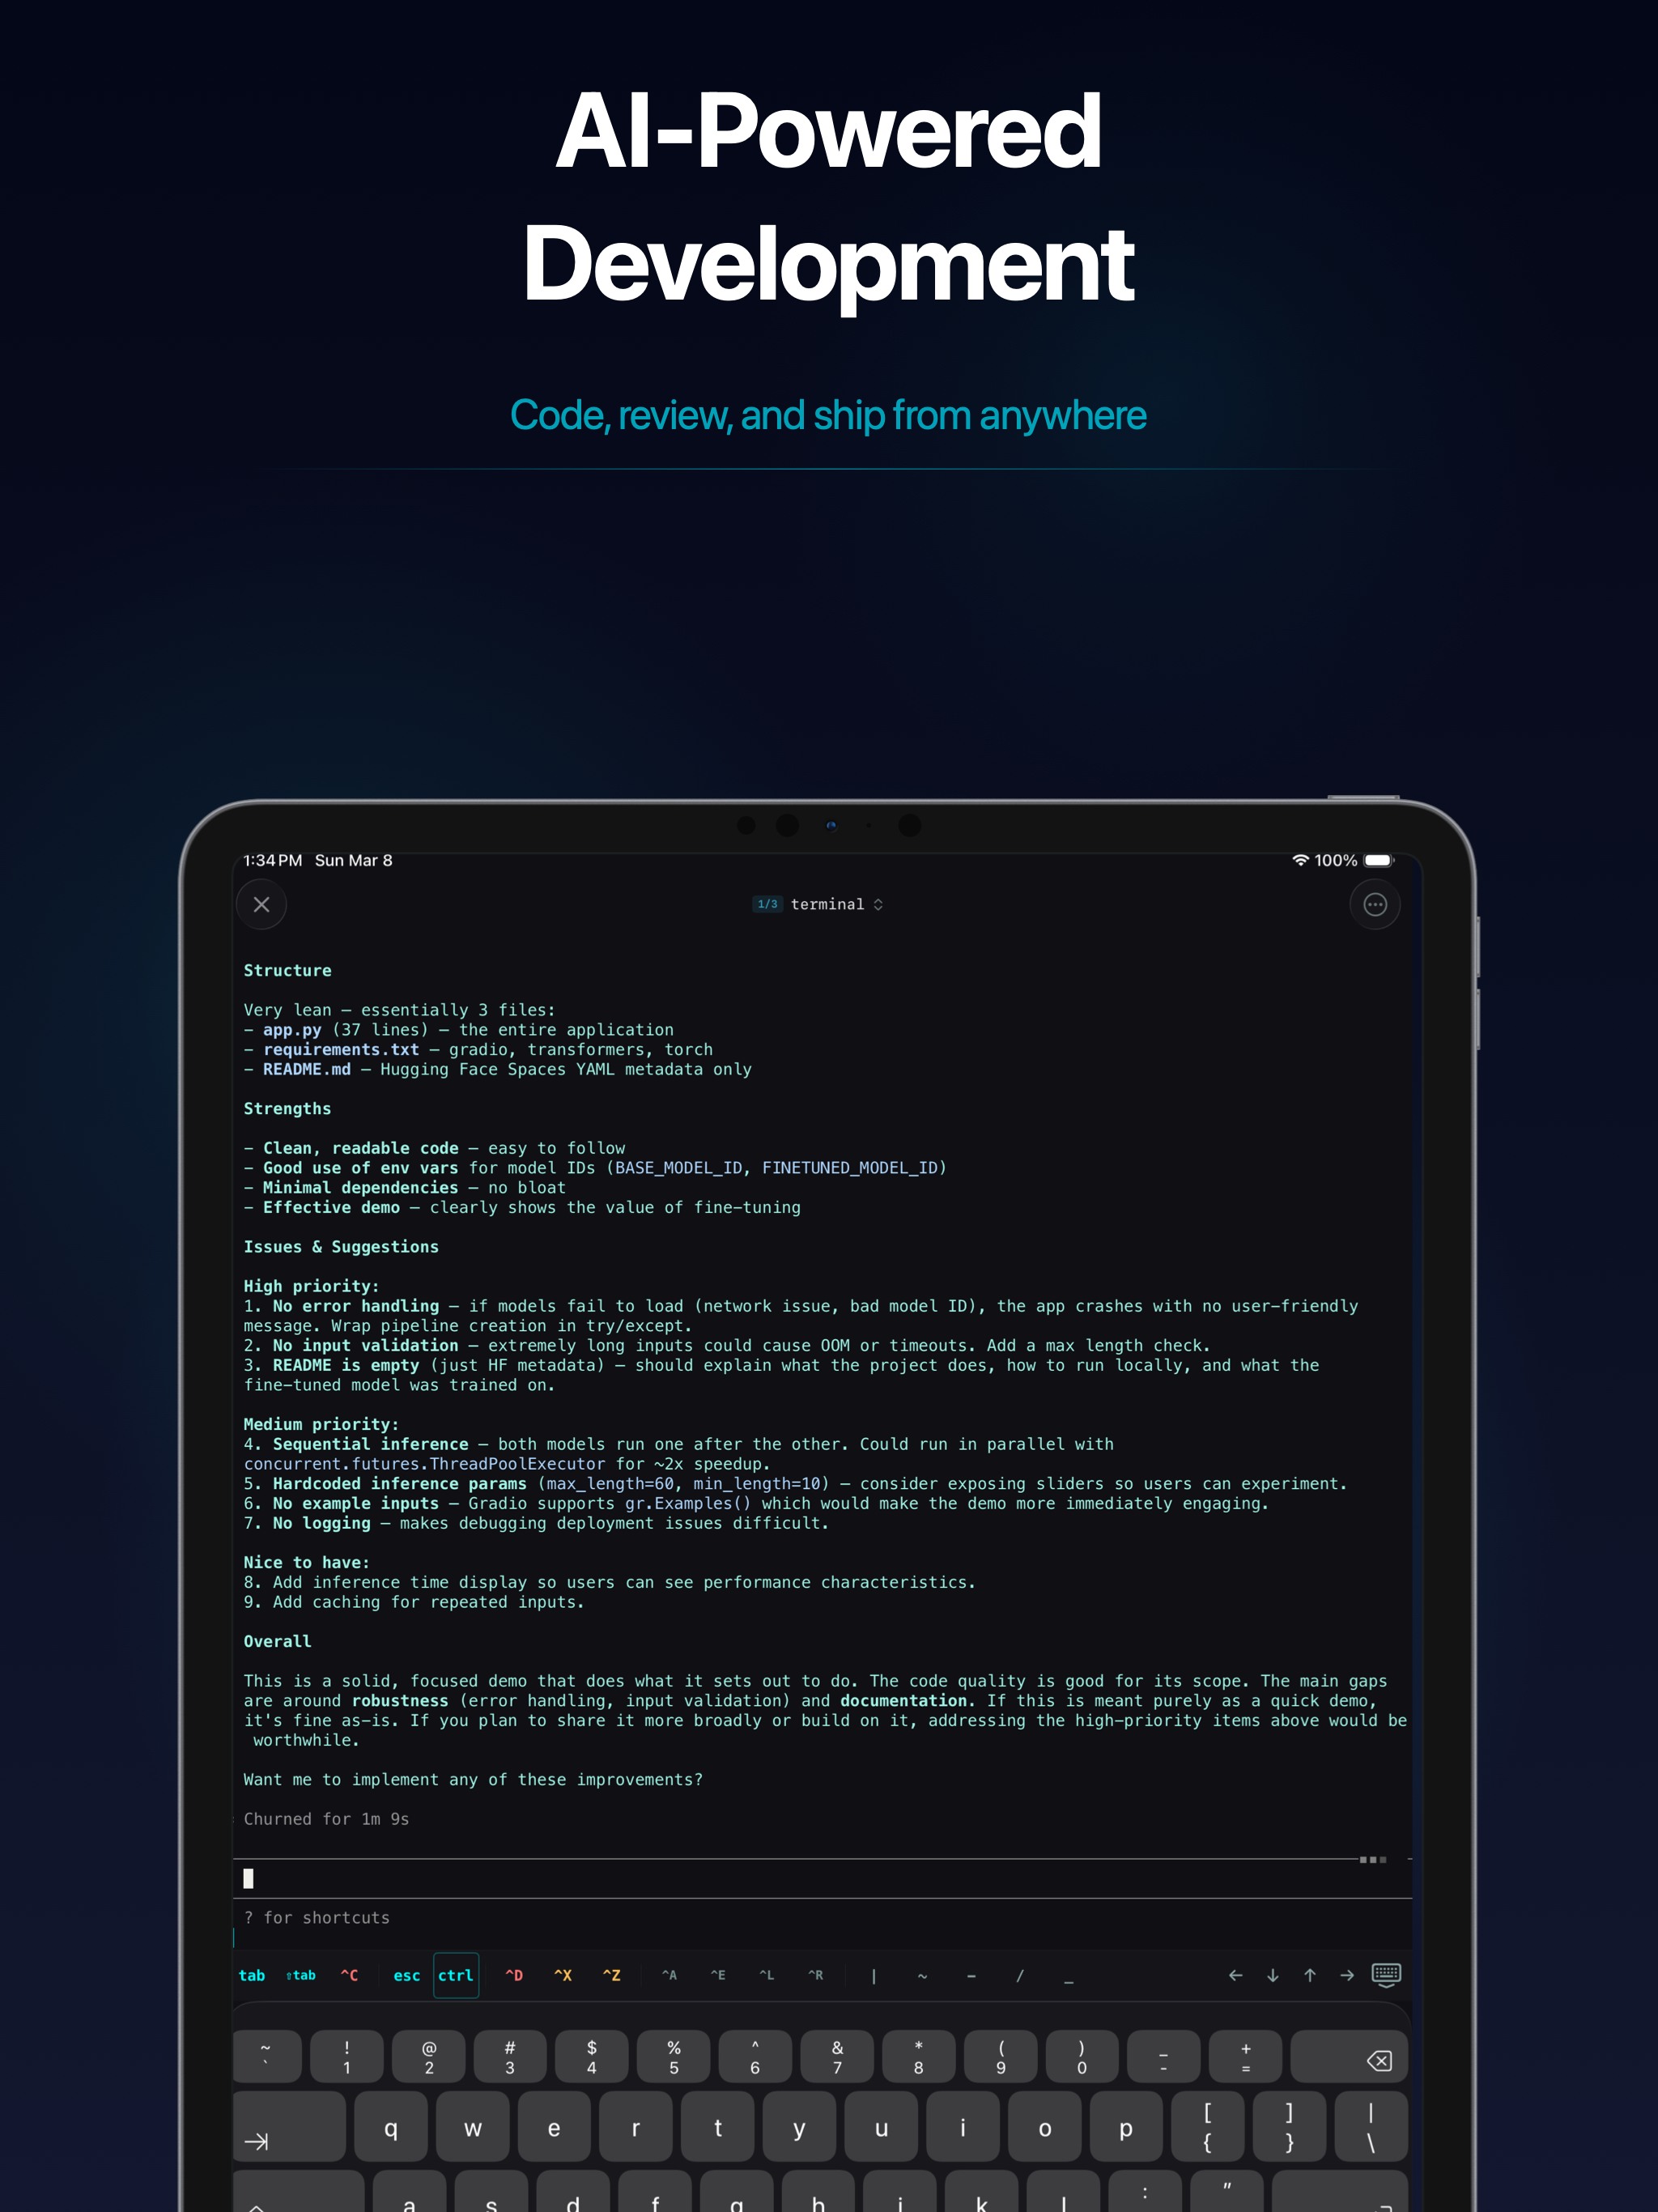
Task: Send Ctrl-R from the shortcut bar
Action: click(x=816, y=1975)
